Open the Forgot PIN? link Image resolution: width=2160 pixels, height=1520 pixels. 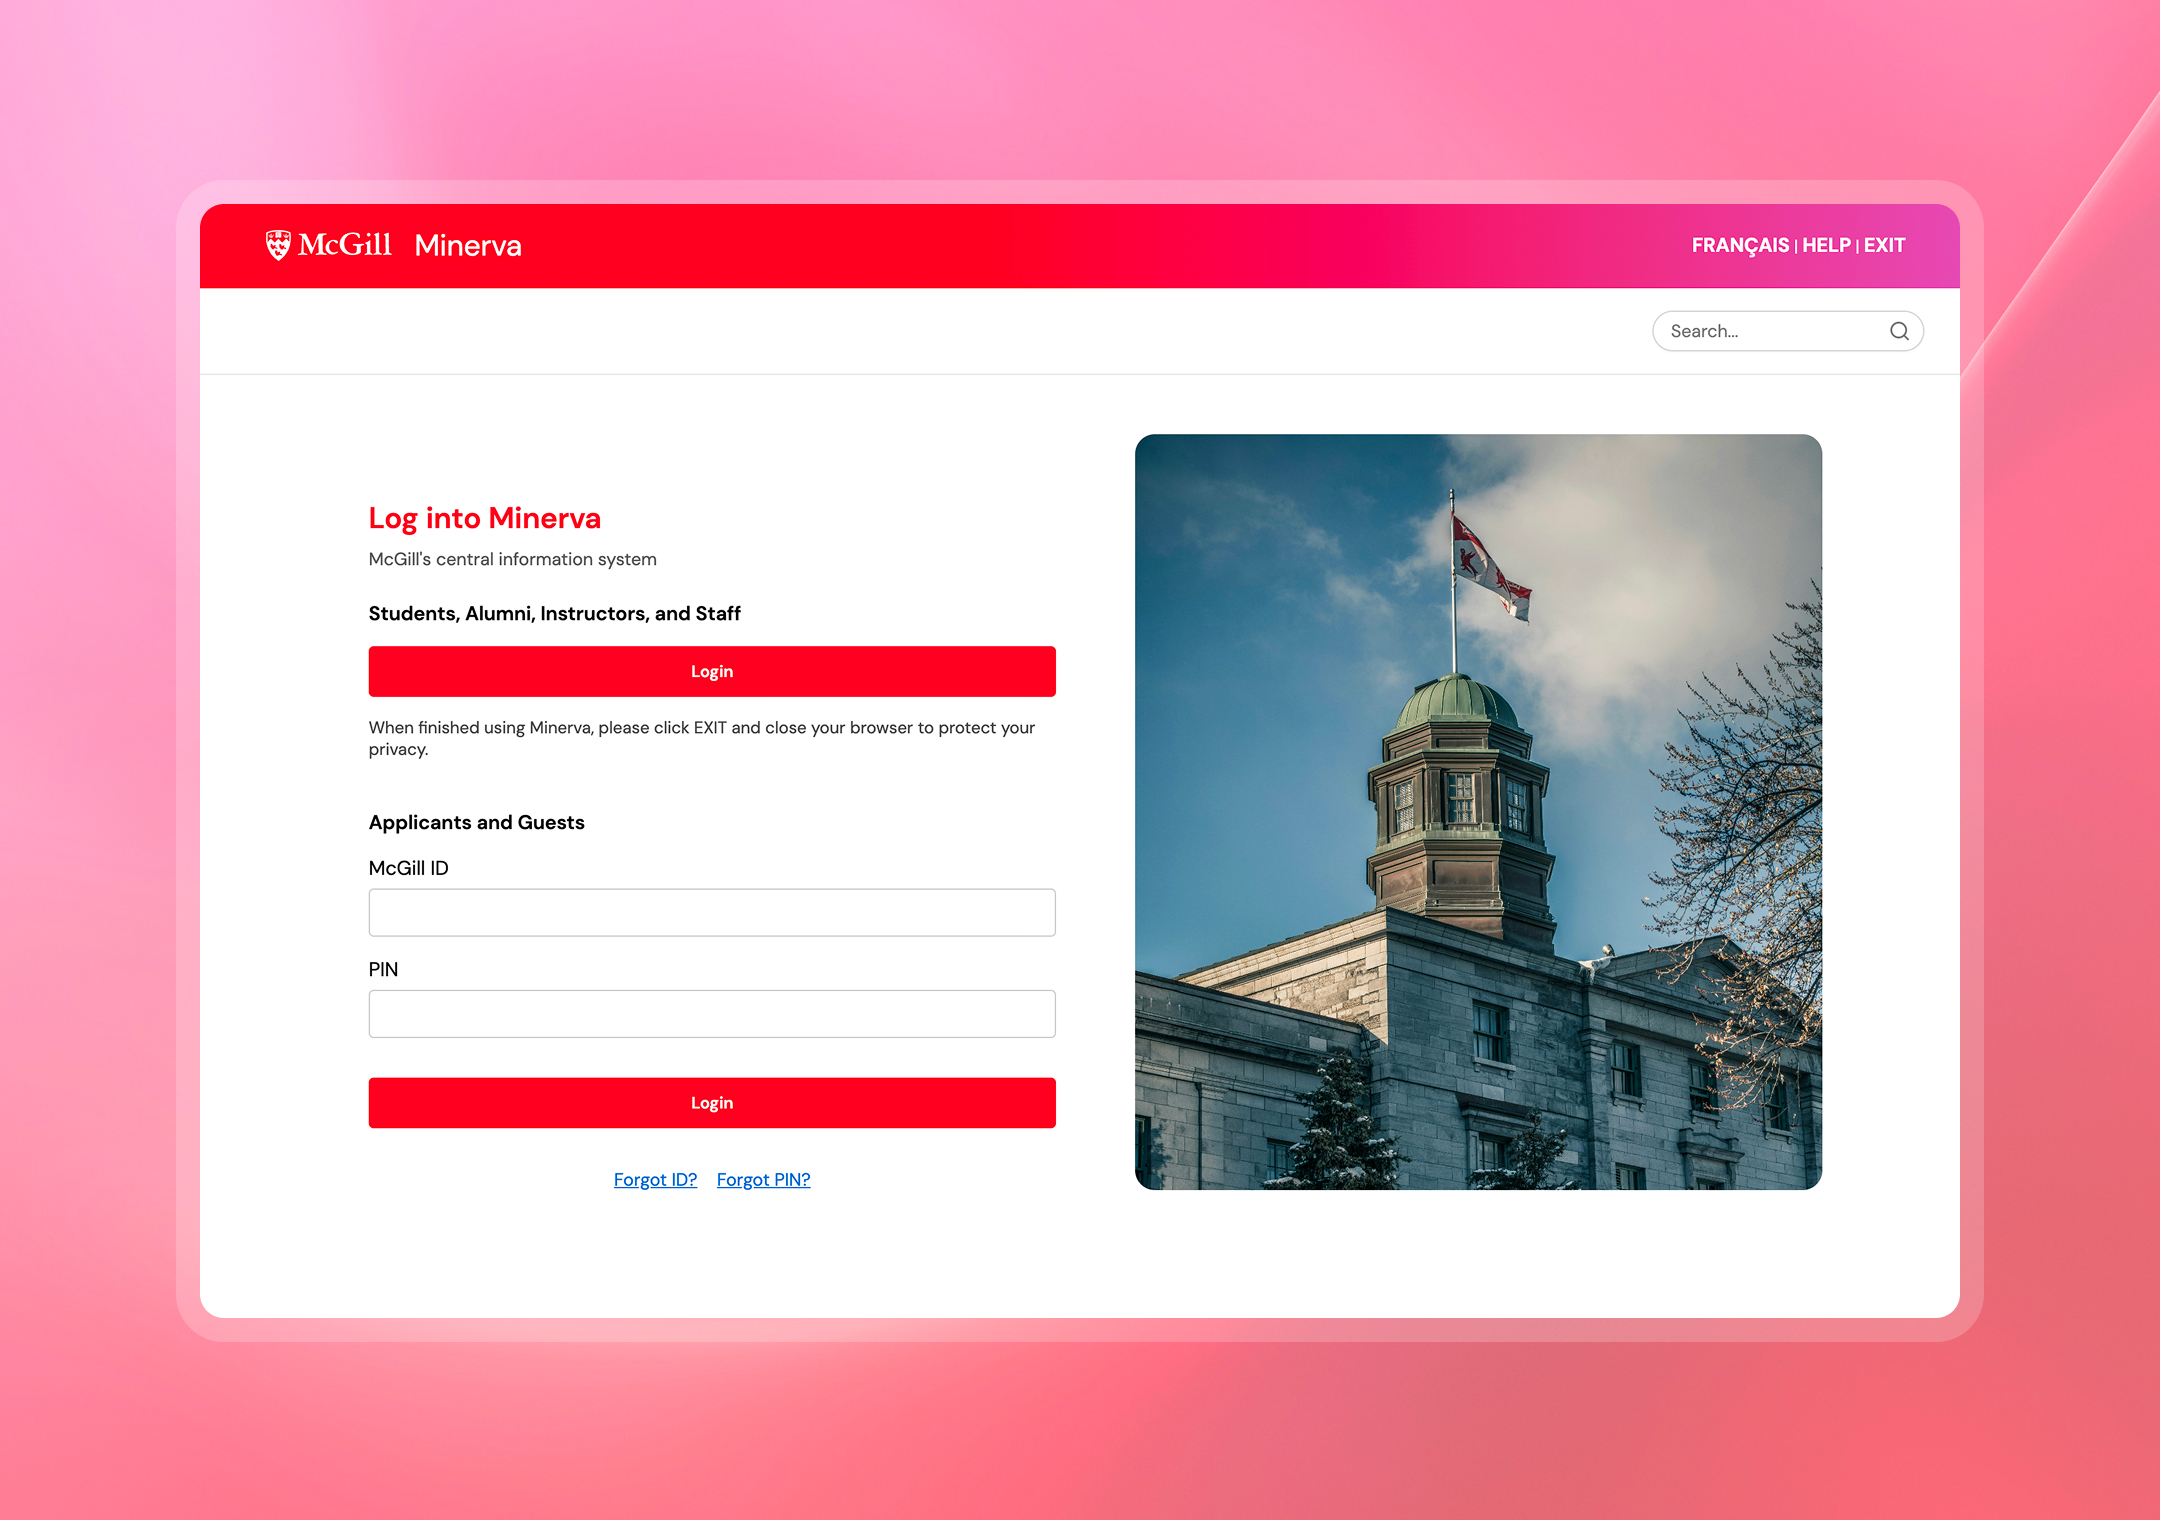pyautogui.click(x=763, y=1180)
